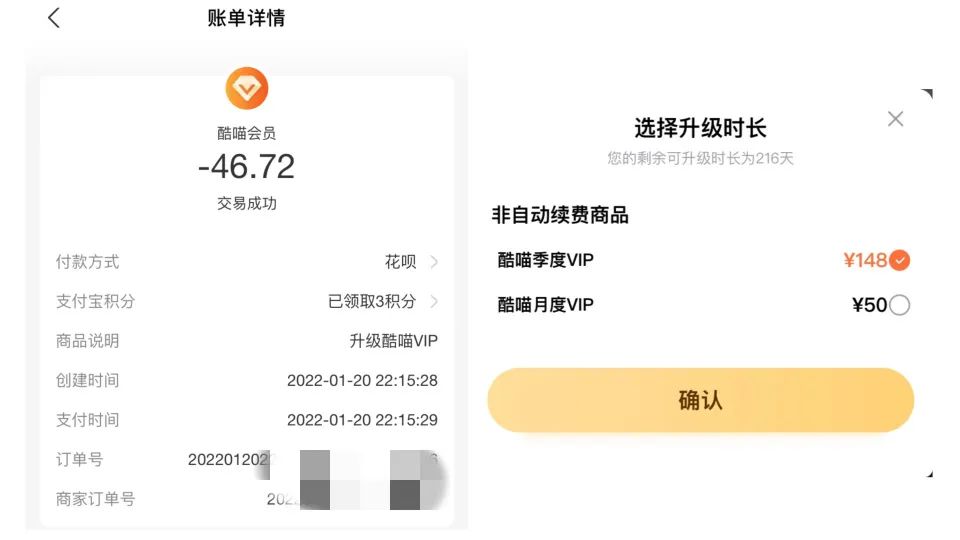The image size is (960, 540).
Task: Open the 花呗 payment method link
Action: 400,262
